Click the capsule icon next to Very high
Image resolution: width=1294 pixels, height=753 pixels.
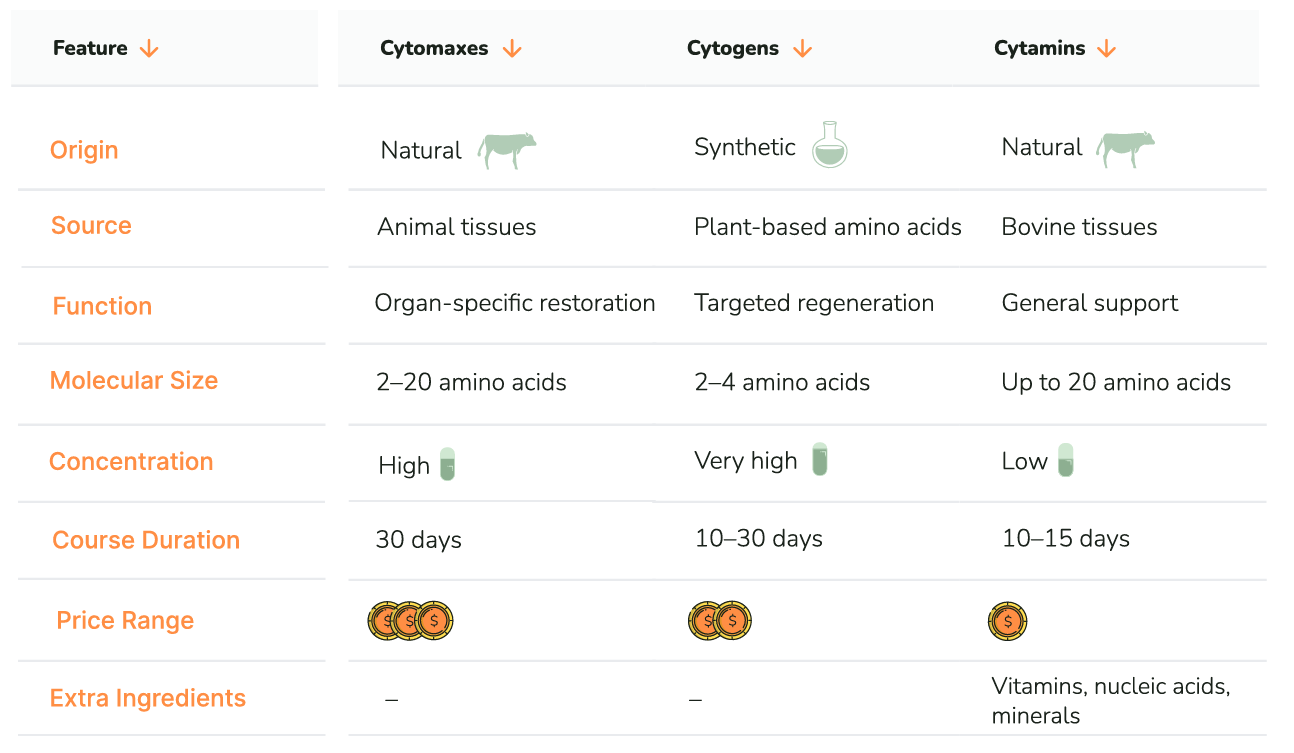tap(820, 459)
